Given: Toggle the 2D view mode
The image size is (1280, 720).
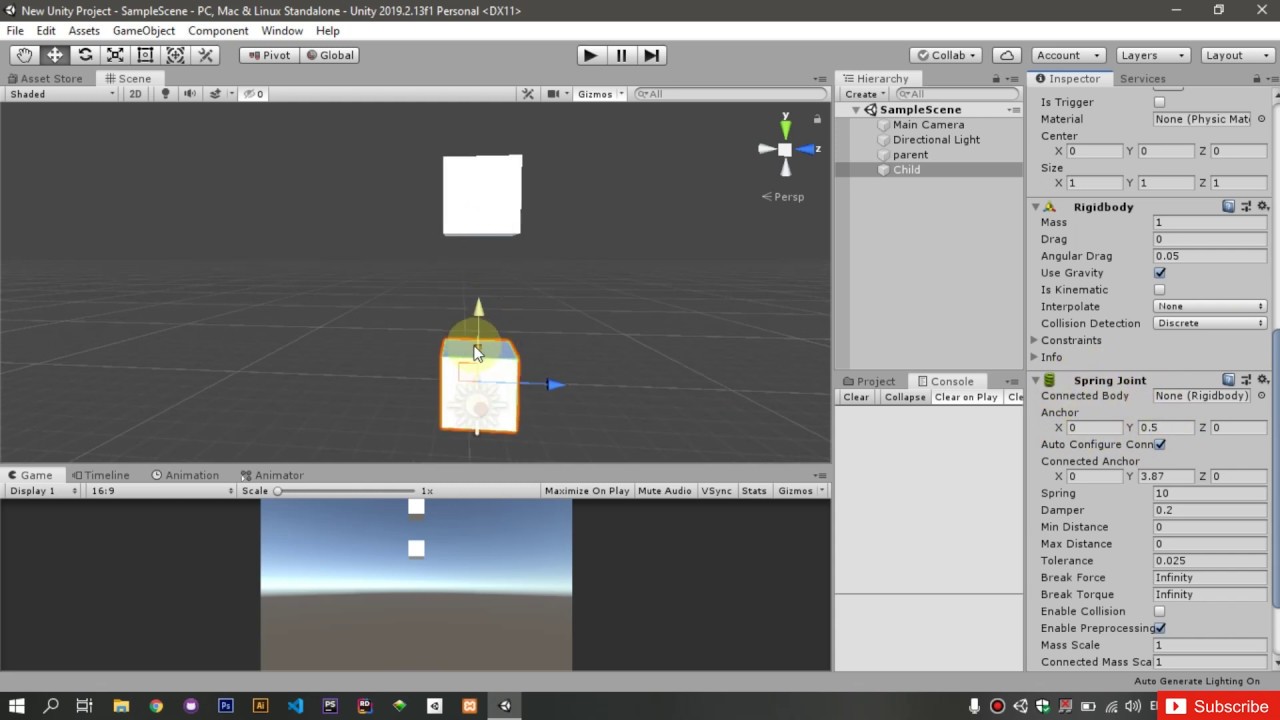Looking at the screenshot, I should click(x=135, y=94).
